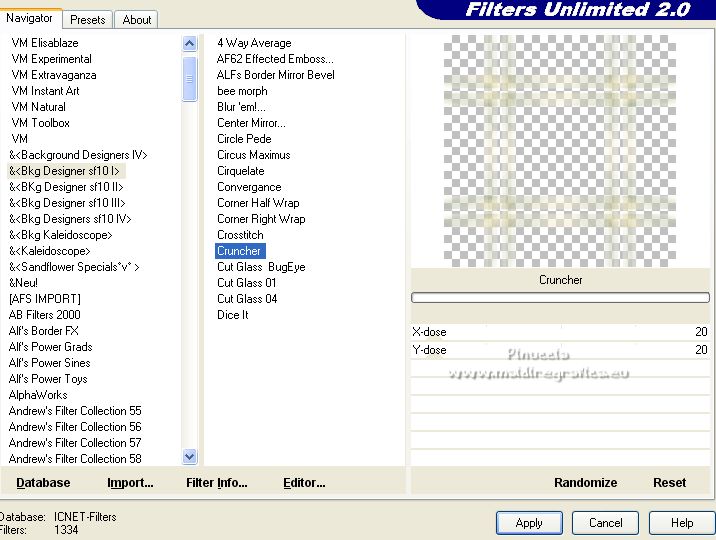Select Alf's Power Toys category

coord(48,378)
